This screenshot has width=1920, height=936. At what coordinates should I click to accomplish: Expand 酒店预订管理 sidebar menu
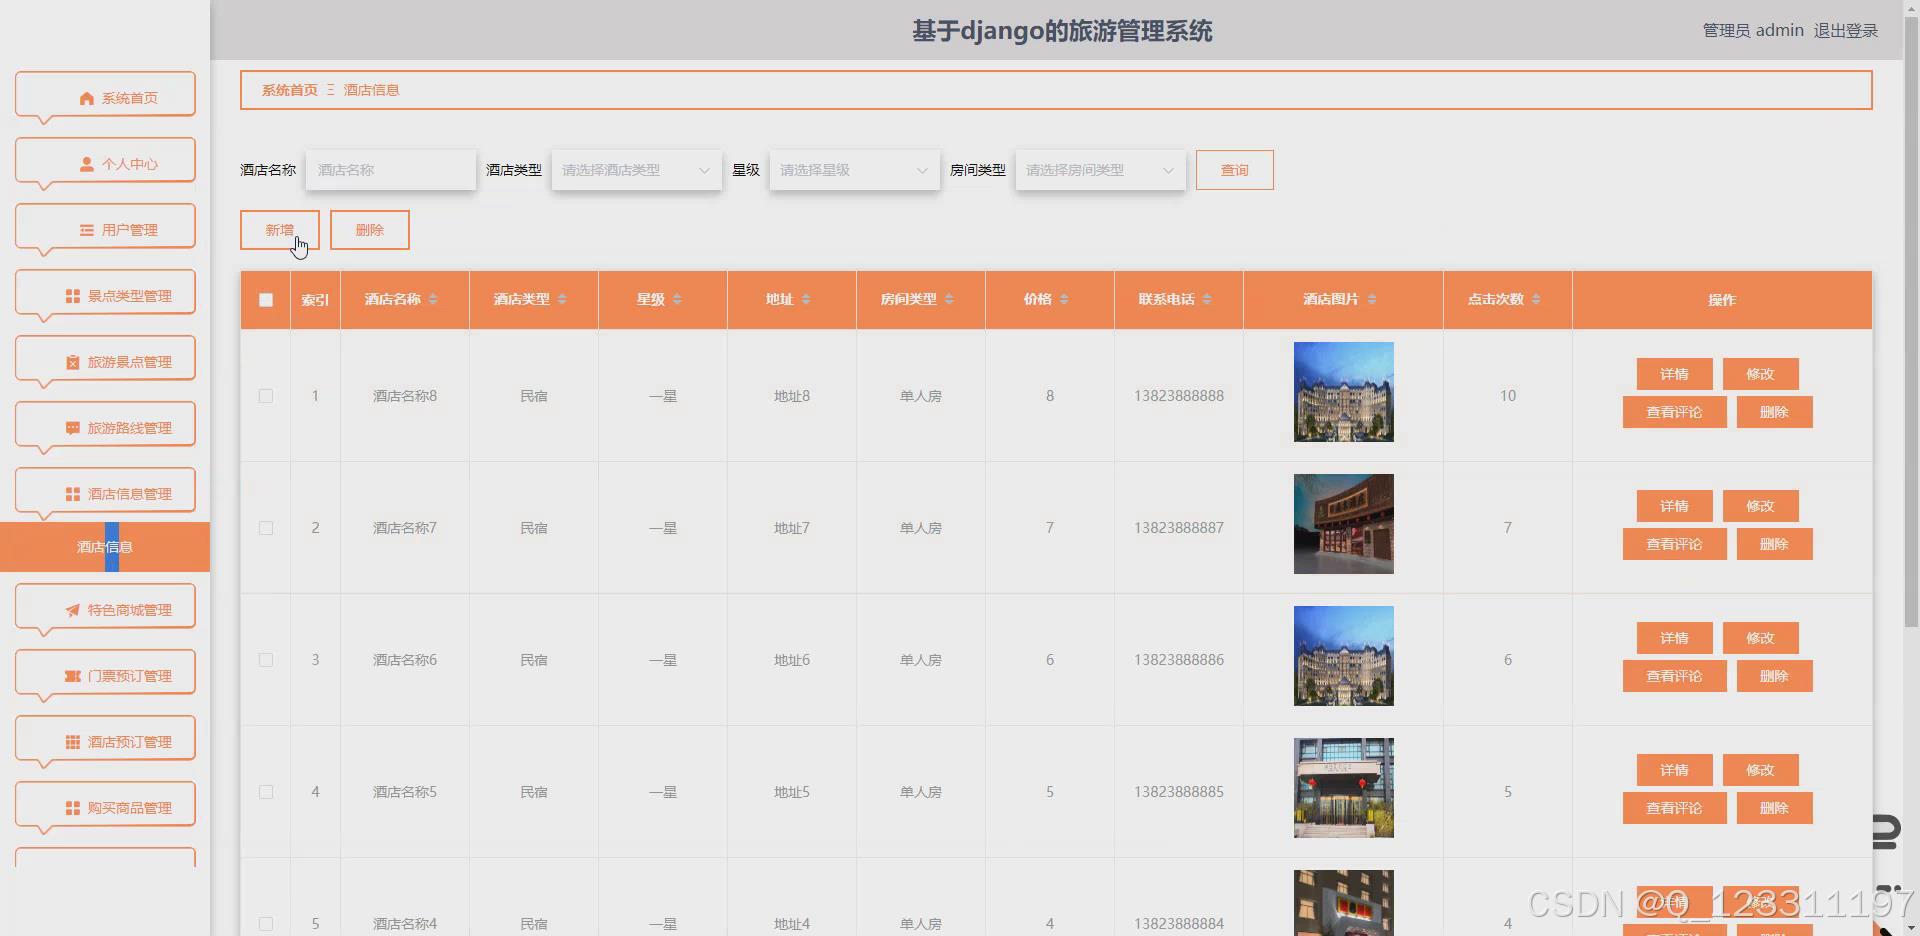coord(105,741)
